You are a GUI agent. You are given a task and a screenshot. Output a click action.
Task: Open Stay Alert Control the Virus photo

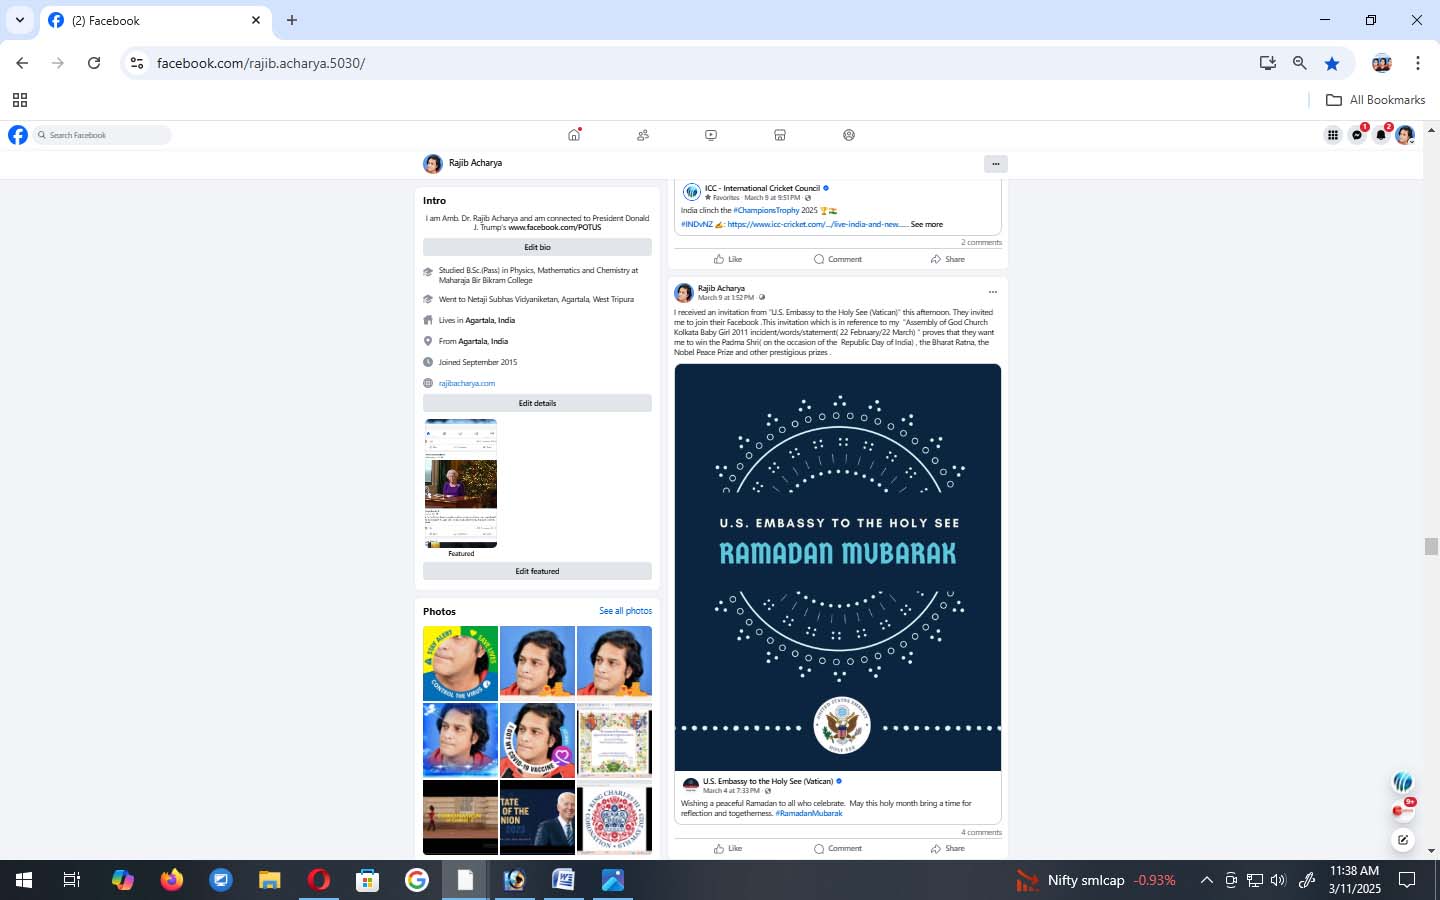(460, 663)
